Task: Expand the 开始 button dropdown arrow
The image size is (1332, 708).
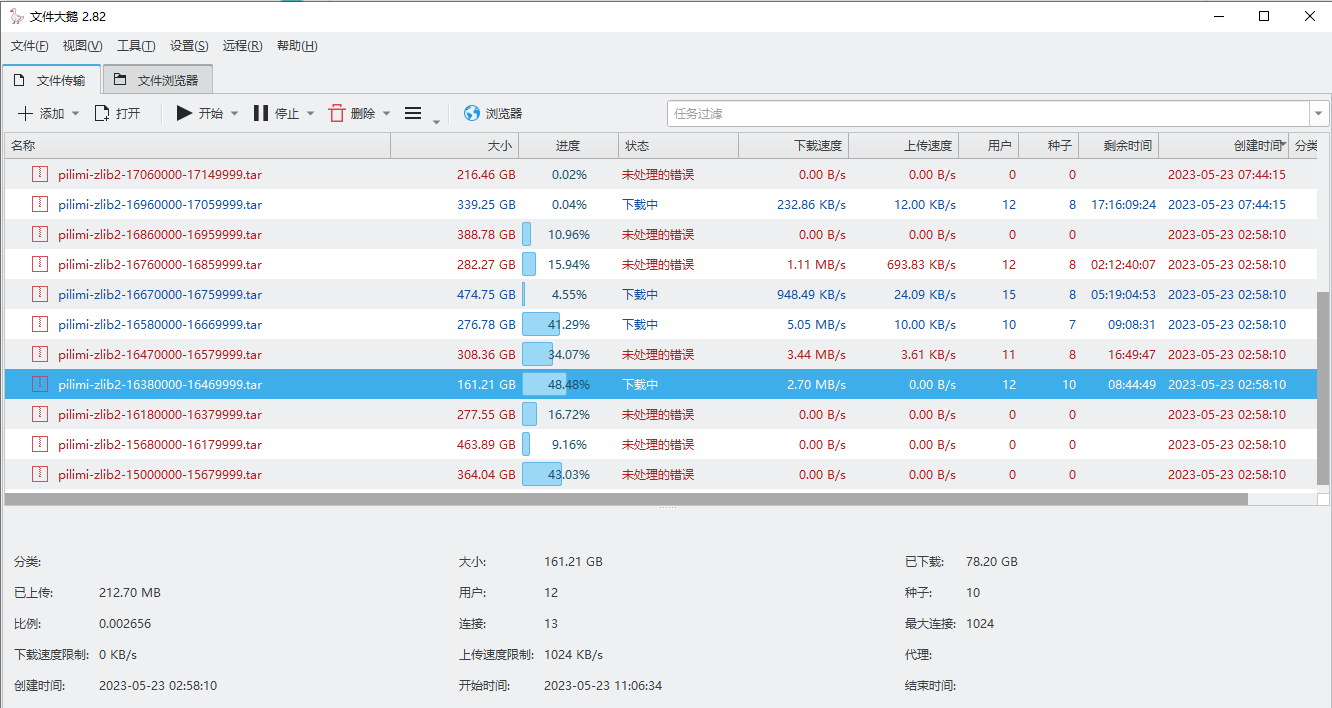Action: tap(233, 113)
